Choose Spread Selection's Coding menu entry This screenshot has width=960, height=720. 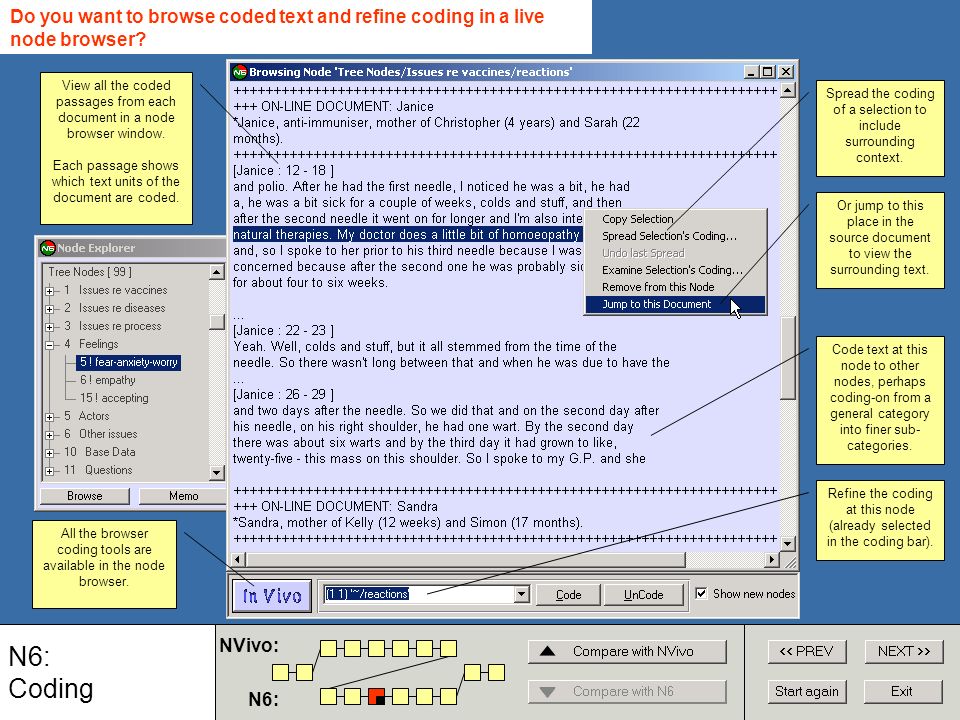pos(675,236)
